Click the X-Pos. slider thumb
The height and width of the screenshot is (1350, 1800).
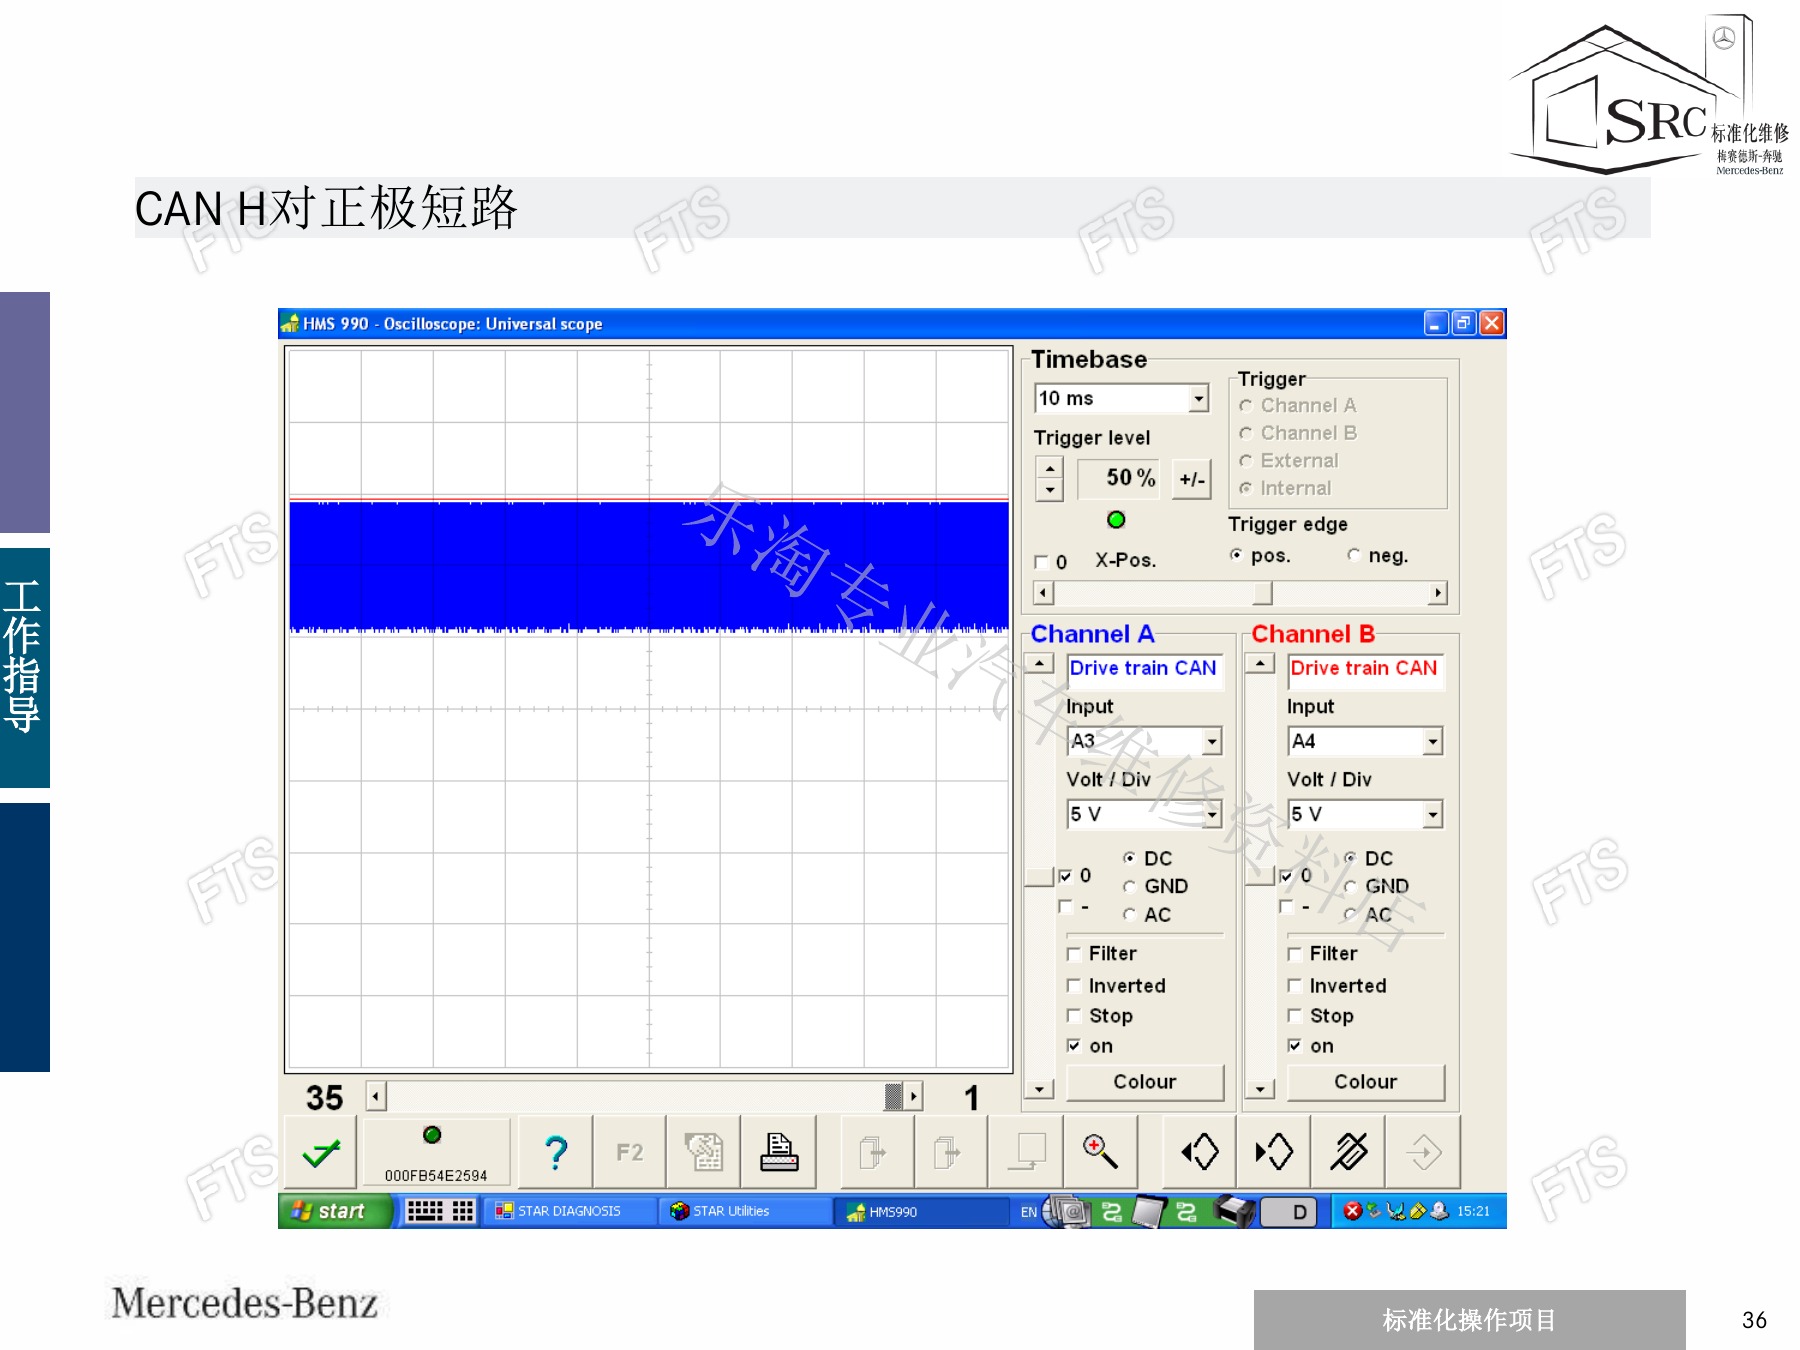click(1263, 593)
